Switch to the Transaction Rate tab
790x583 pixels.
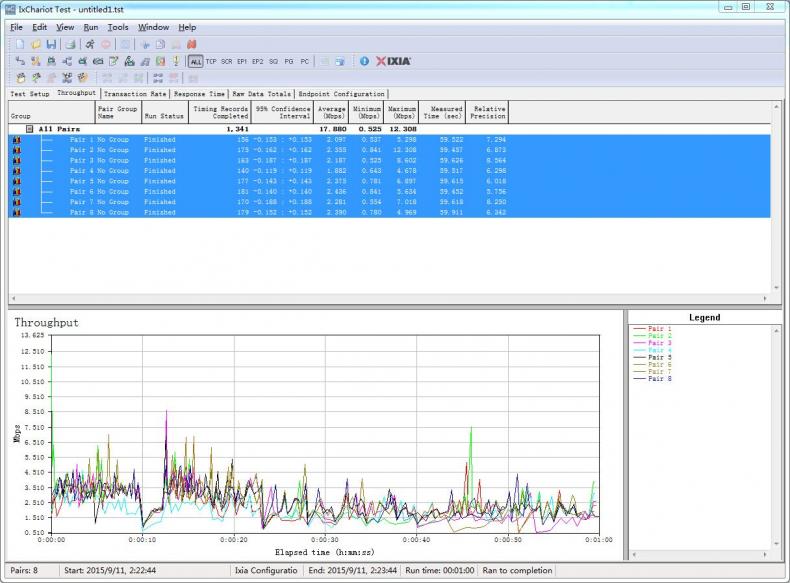coord(135,94)
